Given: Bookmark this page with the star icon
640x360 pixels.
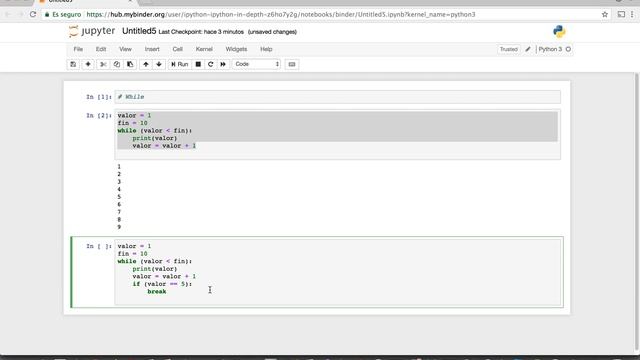Looking at the screenshot, I should [605, 14].
